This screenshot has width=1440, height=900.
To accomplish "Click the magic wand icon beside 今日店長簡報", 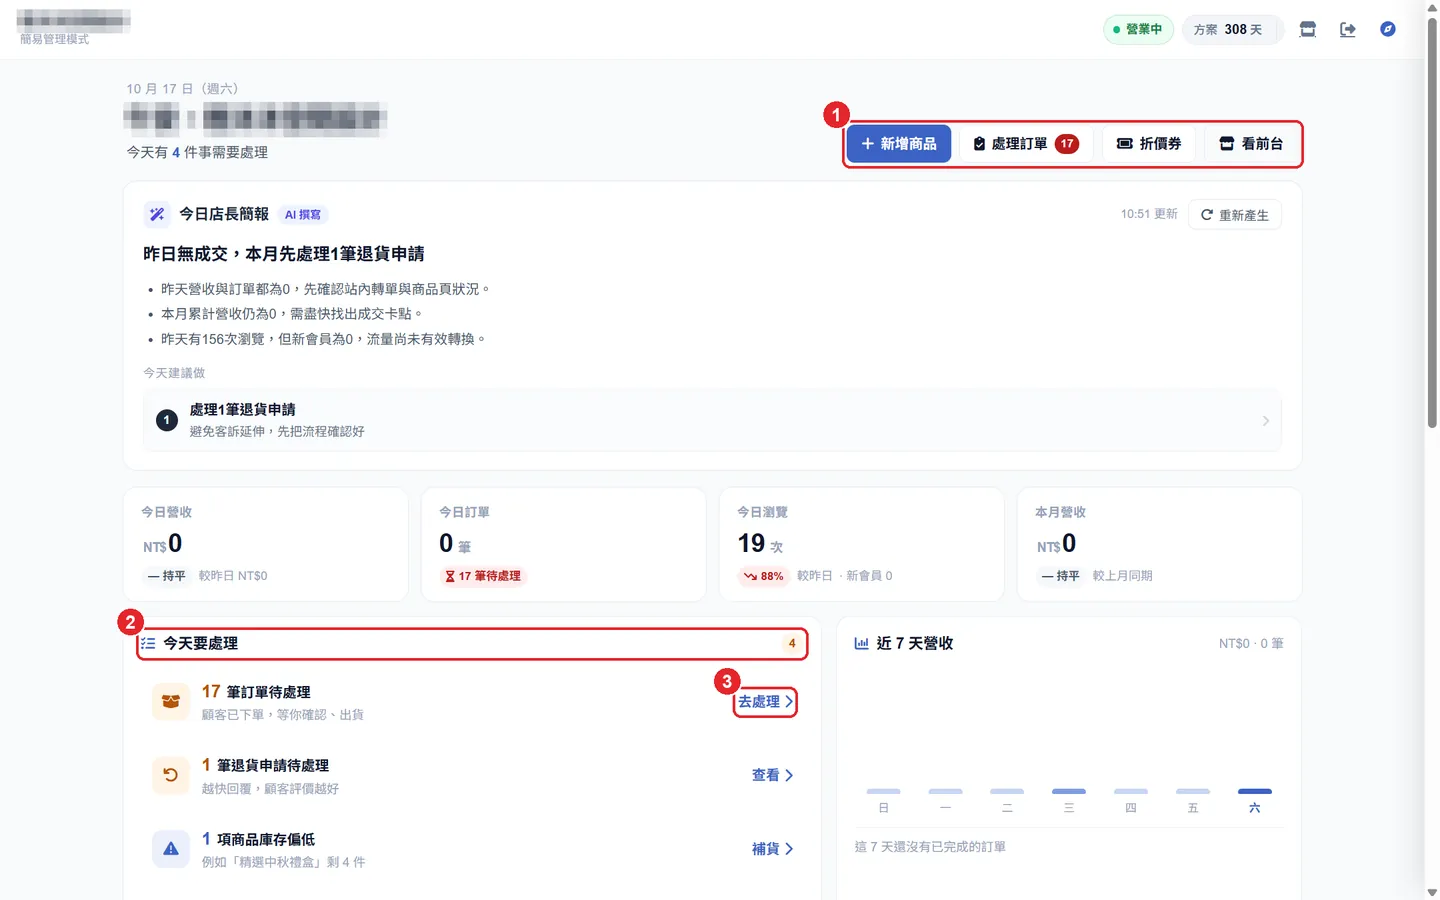I will [157, 214].
